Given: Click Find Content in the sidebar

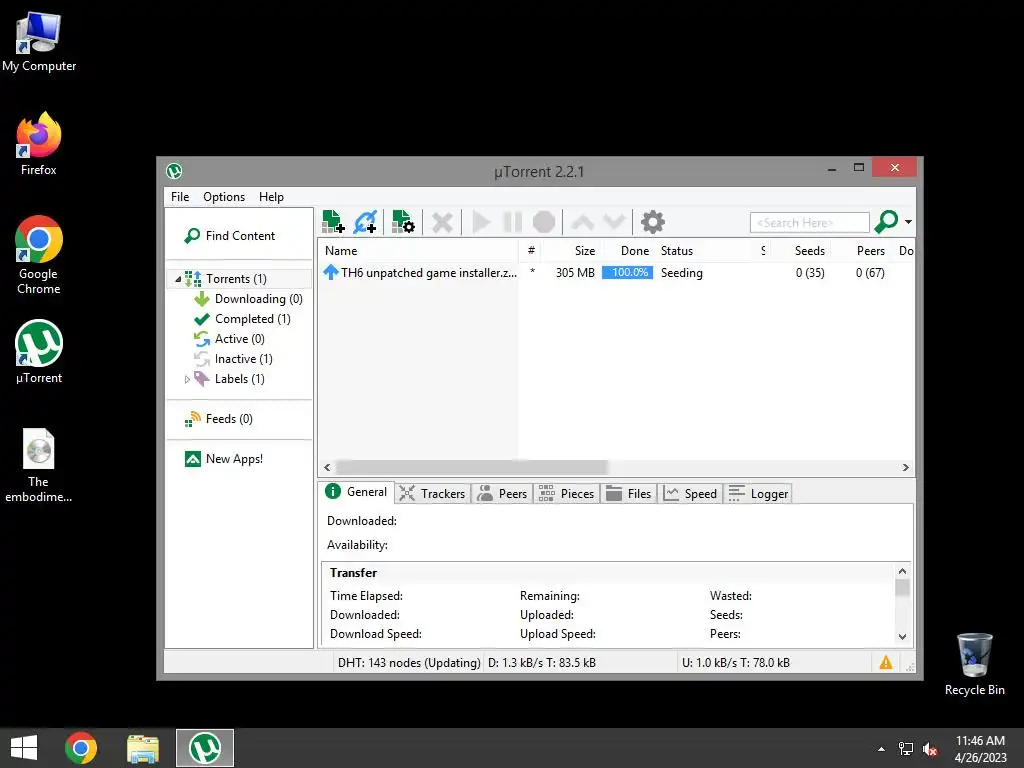Looking at the screenshot, I should (230, 236).
